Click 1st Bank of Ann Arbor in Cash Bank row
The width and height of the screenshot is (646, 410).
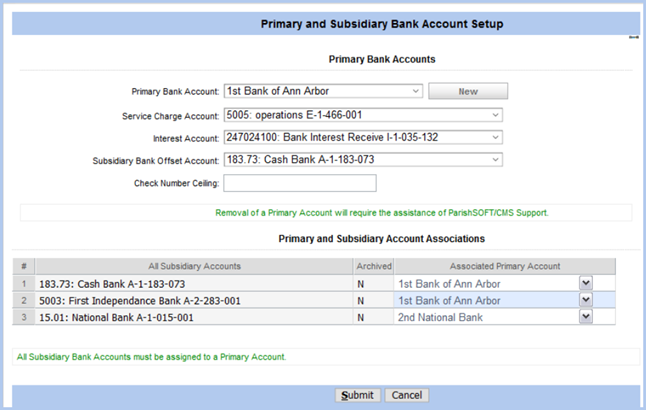[x=449, y=284]
